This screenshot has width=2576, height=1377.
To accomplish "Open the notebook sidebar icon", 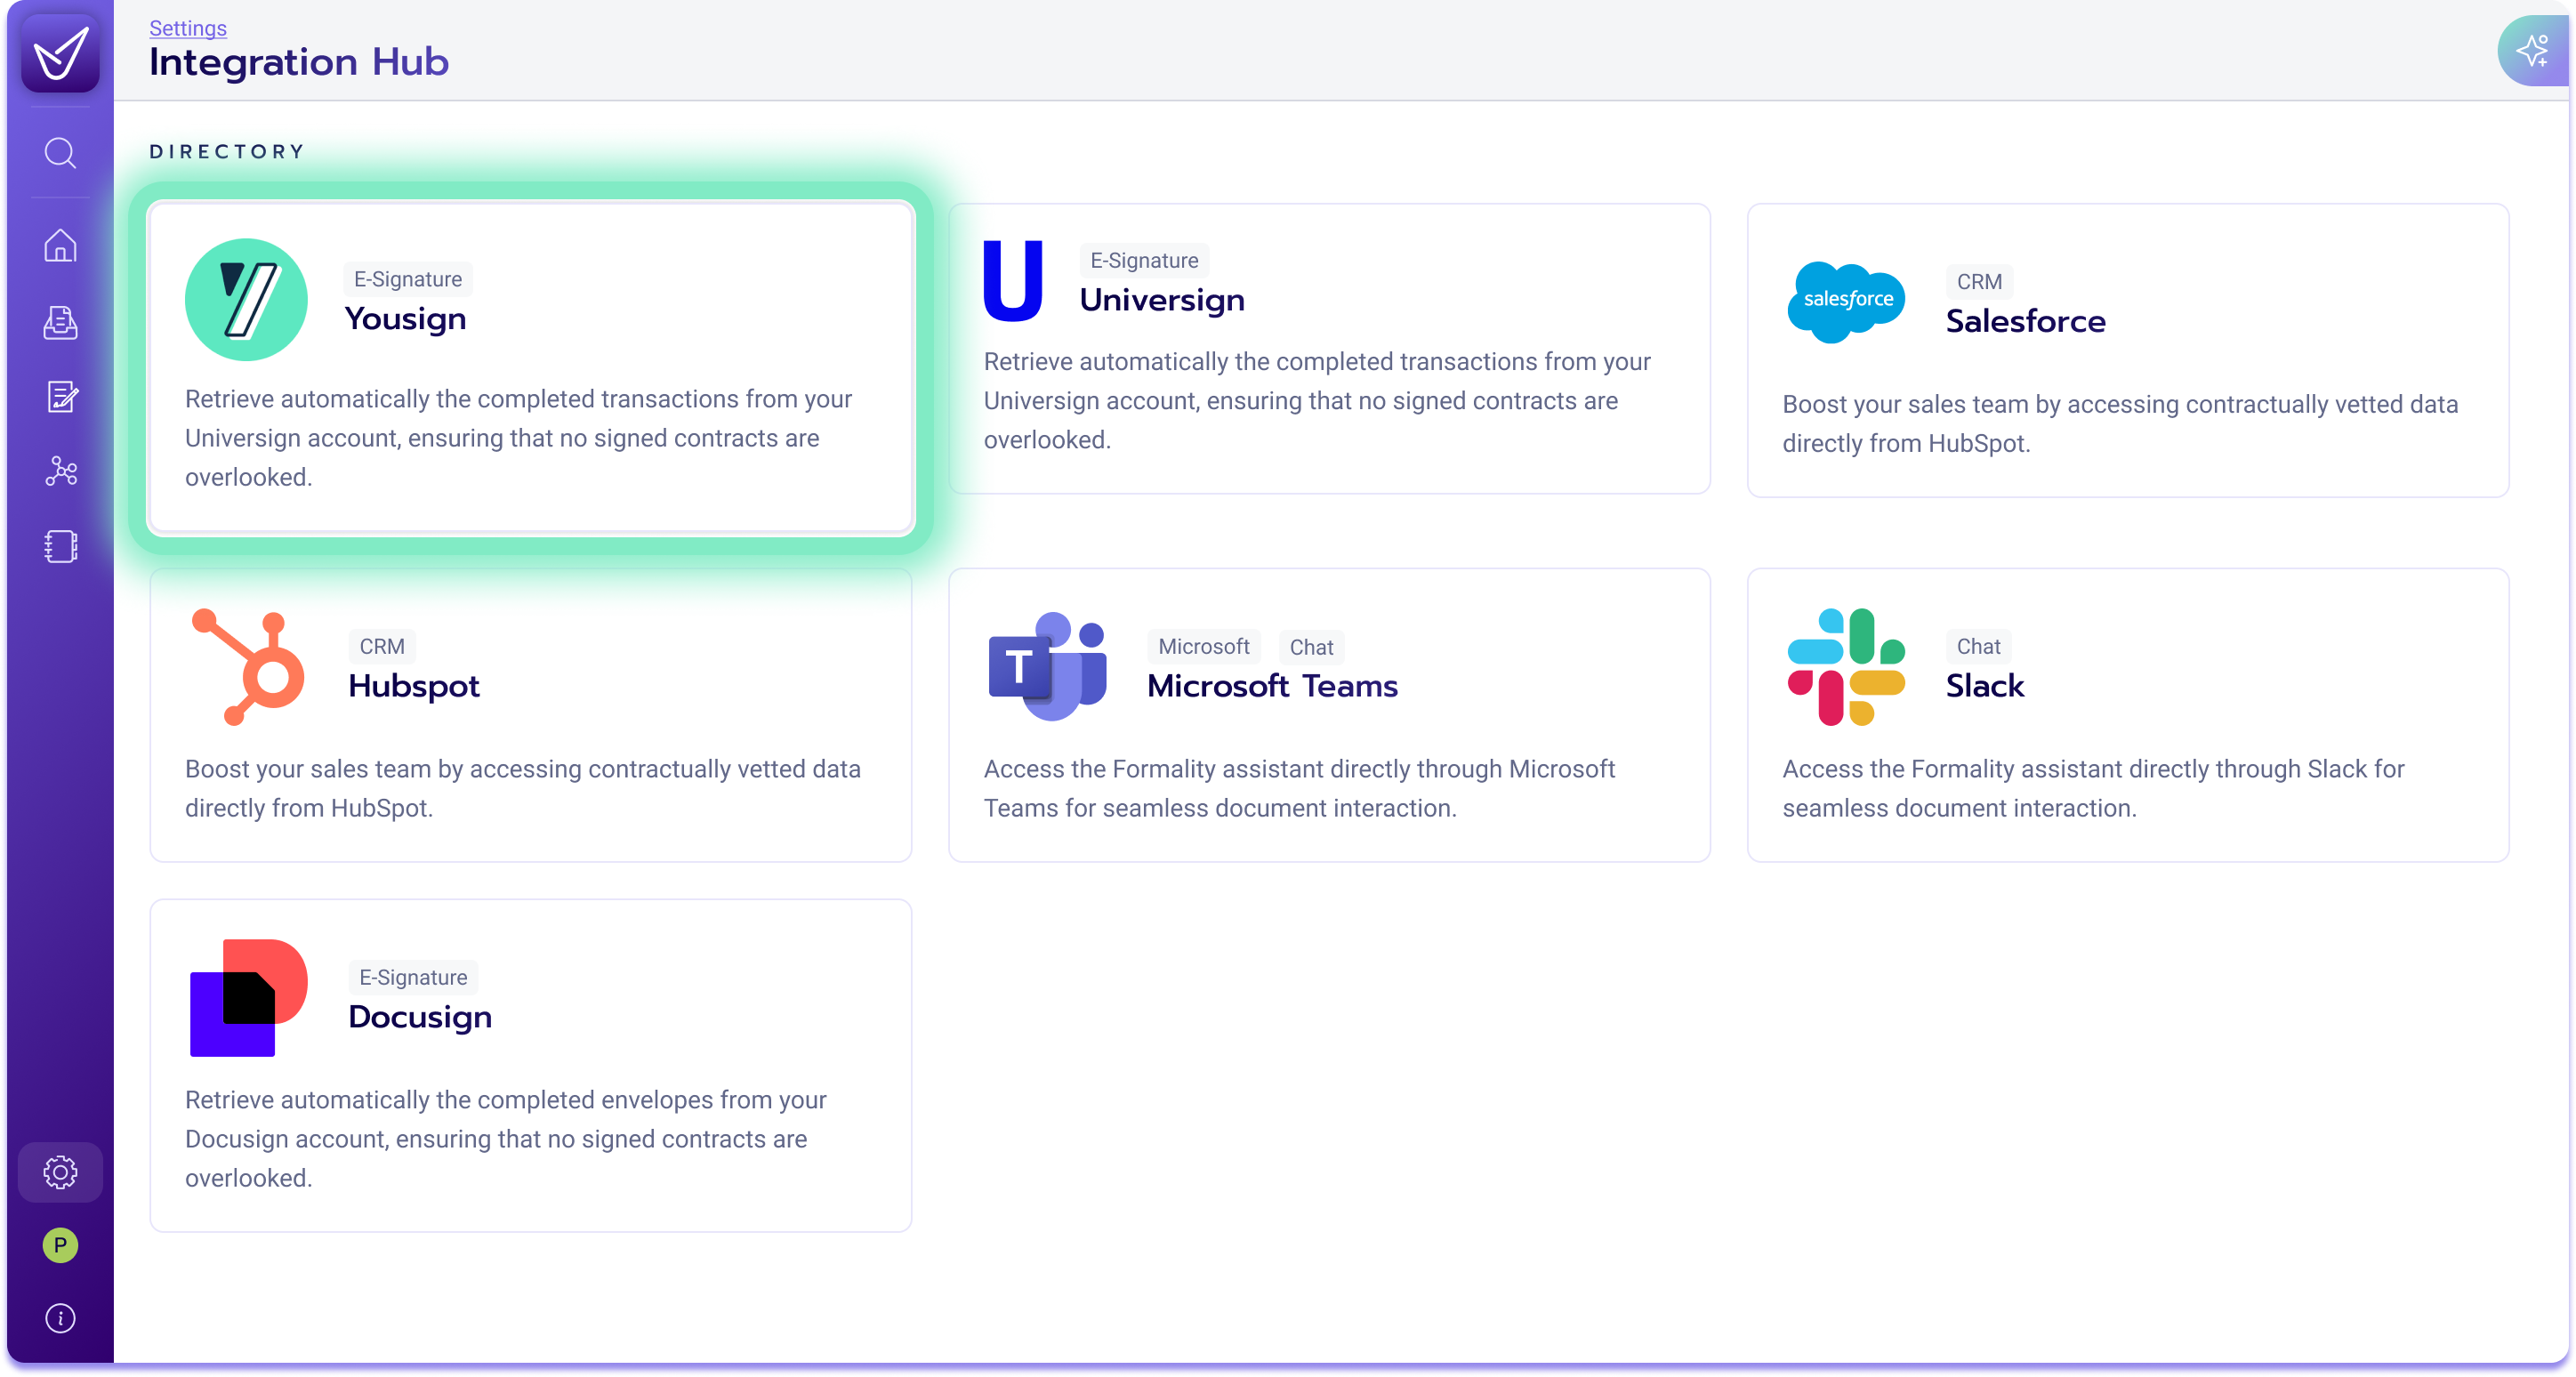I will [60, 546].
